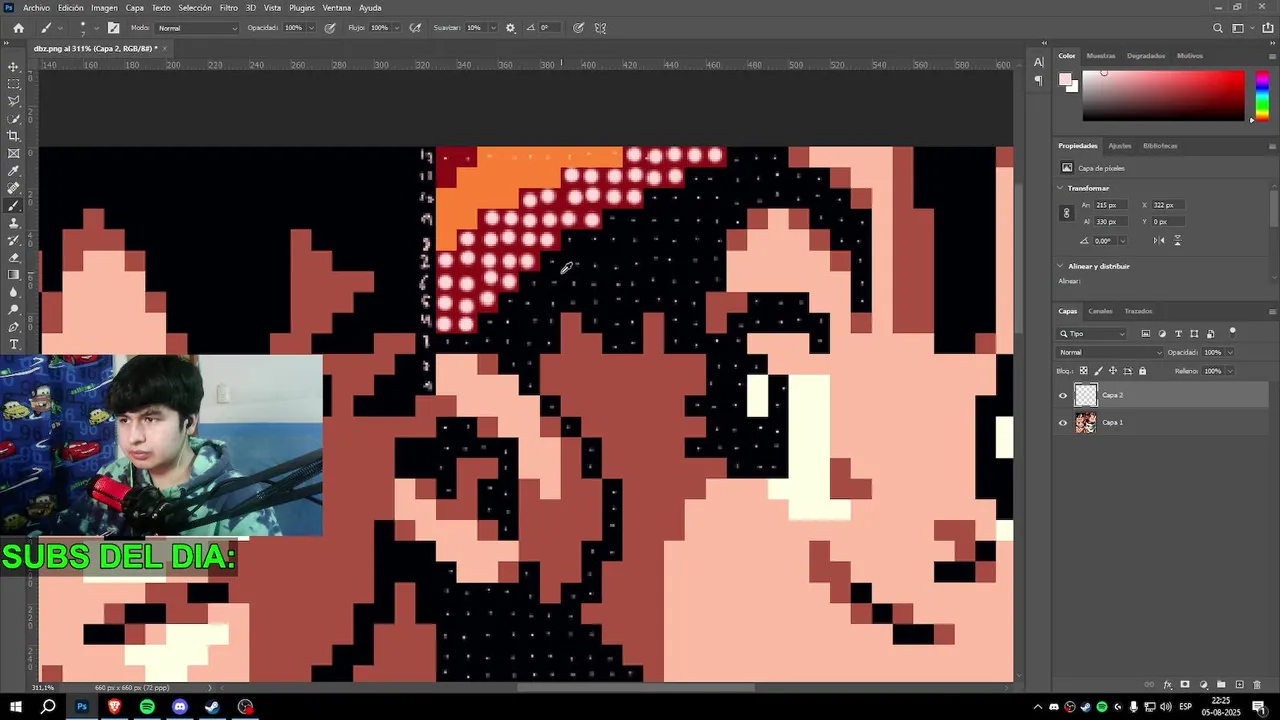Screen dimensions: 1280x720
Task: Open the Flujo percentage dropdown
Action: coord(397,28)
